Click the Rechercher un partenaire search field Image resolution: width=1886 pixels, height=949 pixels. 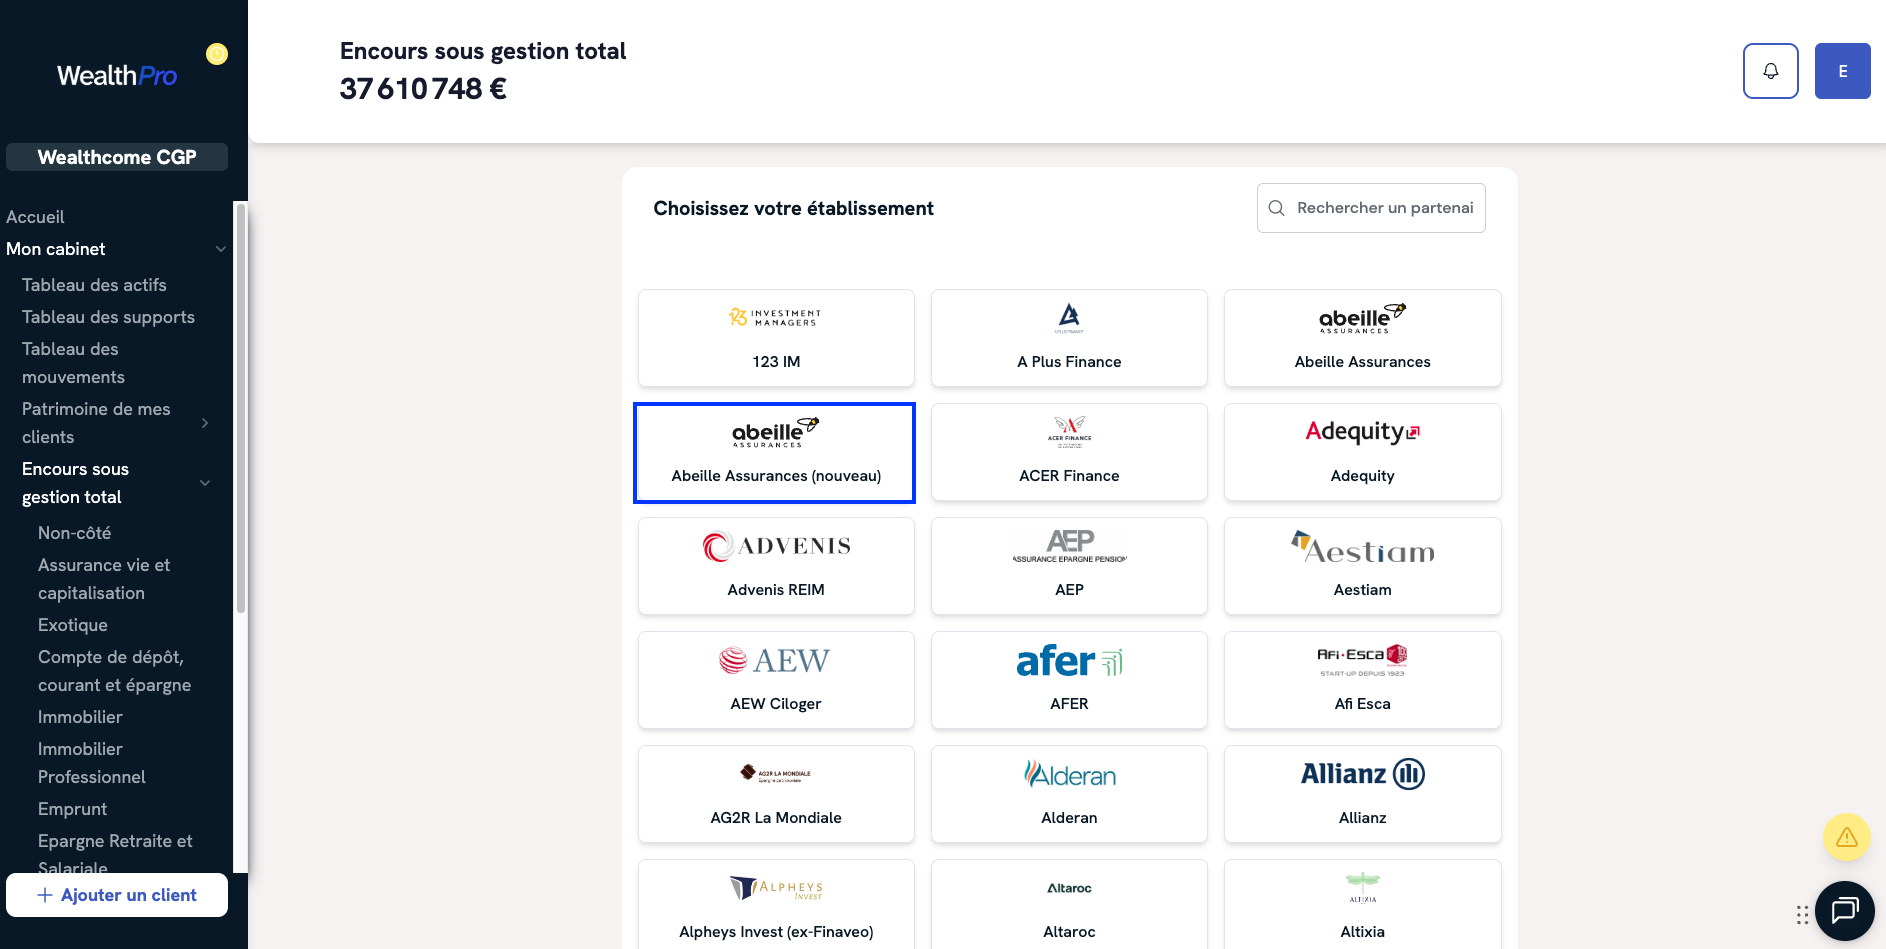pyautogui.click(x=1371, y=208)
